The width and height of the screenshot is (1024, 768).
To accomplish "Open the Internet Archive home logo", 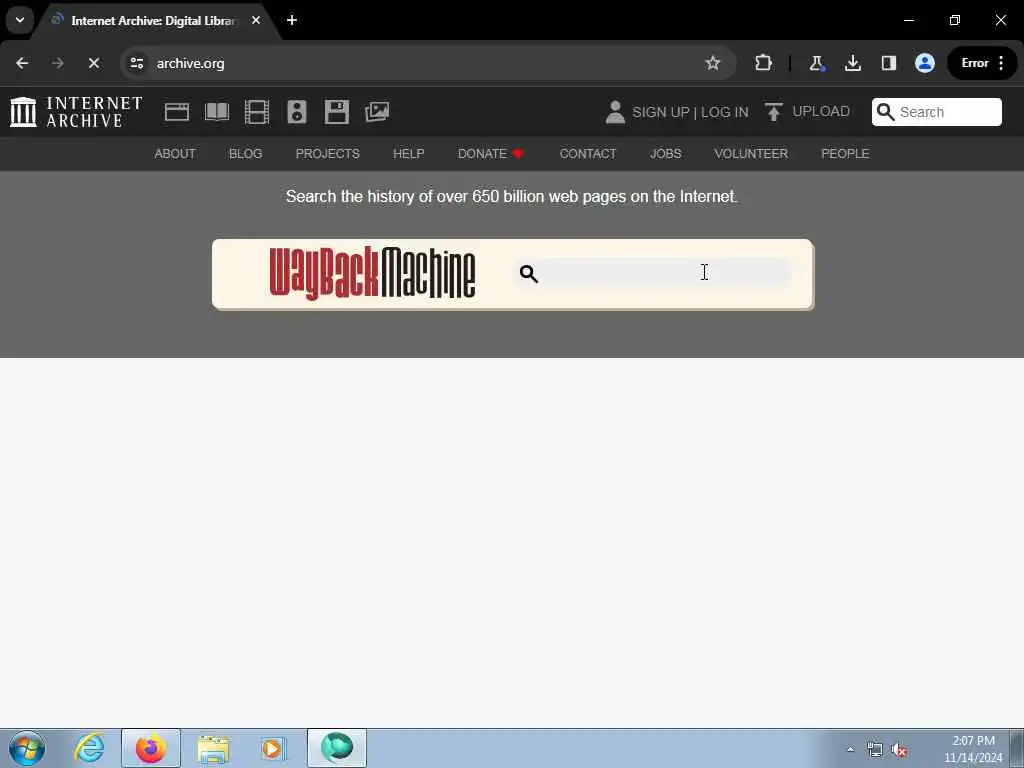I will (76, 112).
